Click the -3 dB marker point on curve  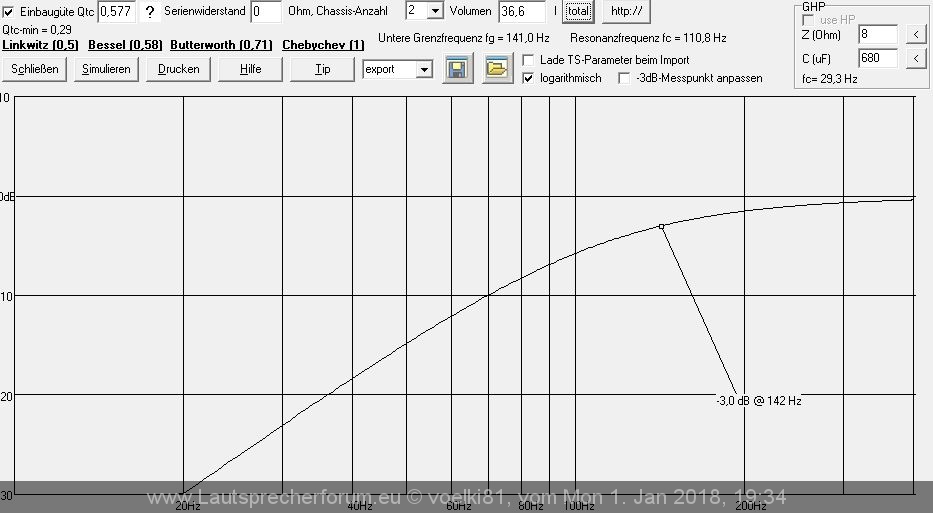[661, 227]
